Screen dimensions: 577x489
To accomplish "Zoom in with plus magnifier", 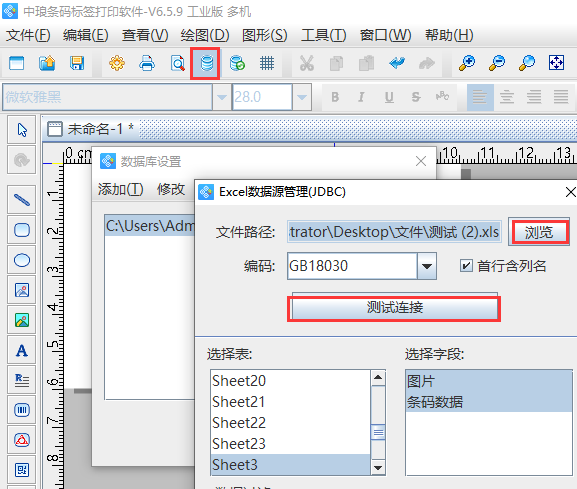I will point(467,63).
